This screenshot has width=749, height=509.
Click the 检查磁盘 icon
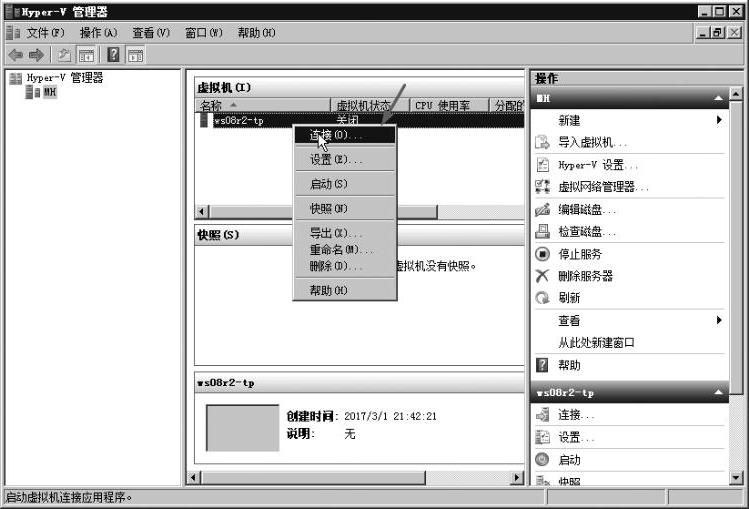542,232
